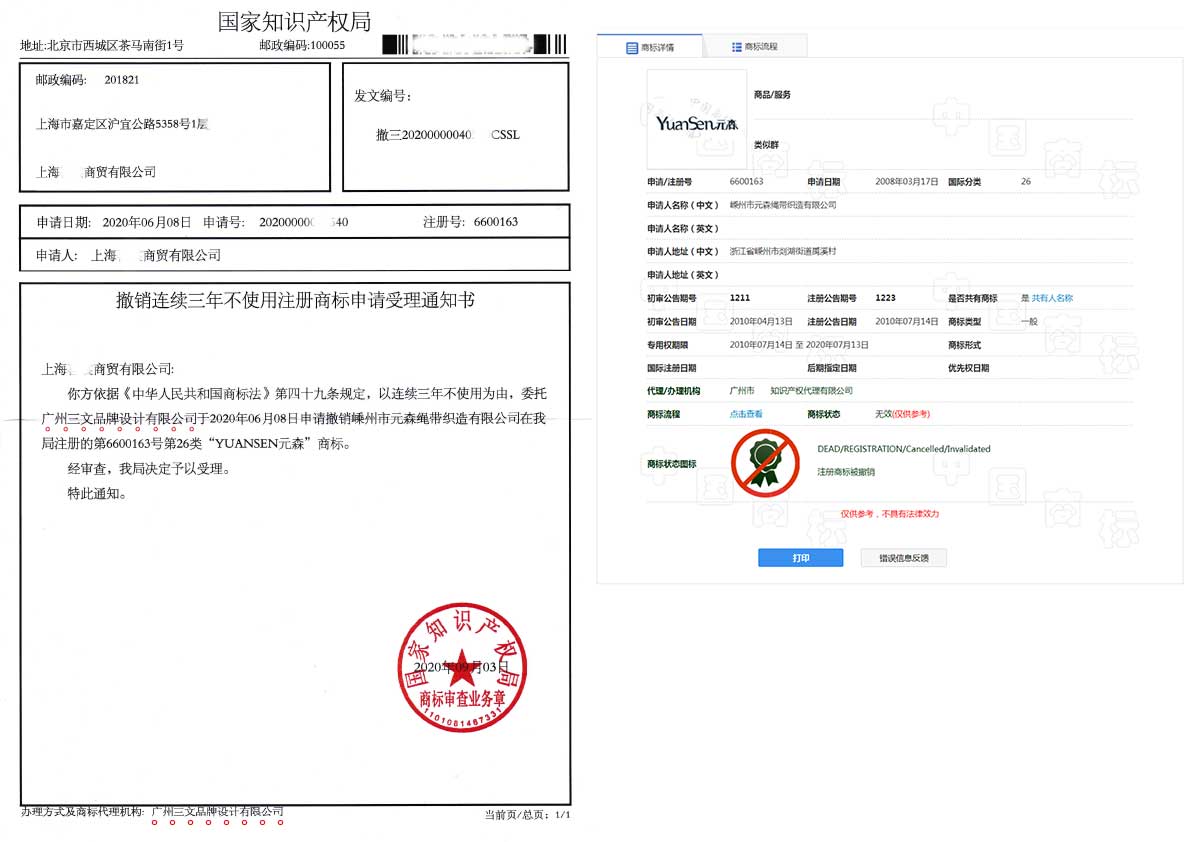Select 初审公告日期 value 2010年04月13日
Image resolution: width=1200 pixels, height=842 pixels.
point(761,321)
